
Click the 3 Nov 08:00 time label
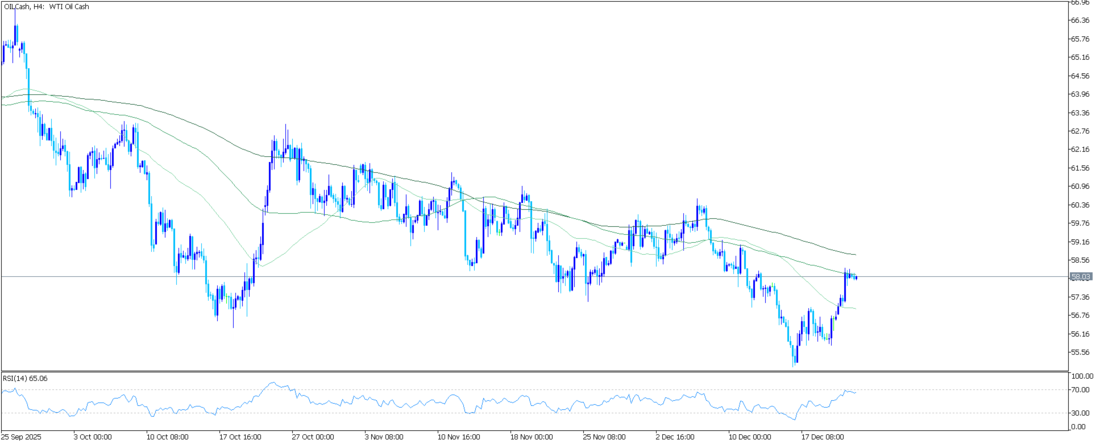pos(386,437)
